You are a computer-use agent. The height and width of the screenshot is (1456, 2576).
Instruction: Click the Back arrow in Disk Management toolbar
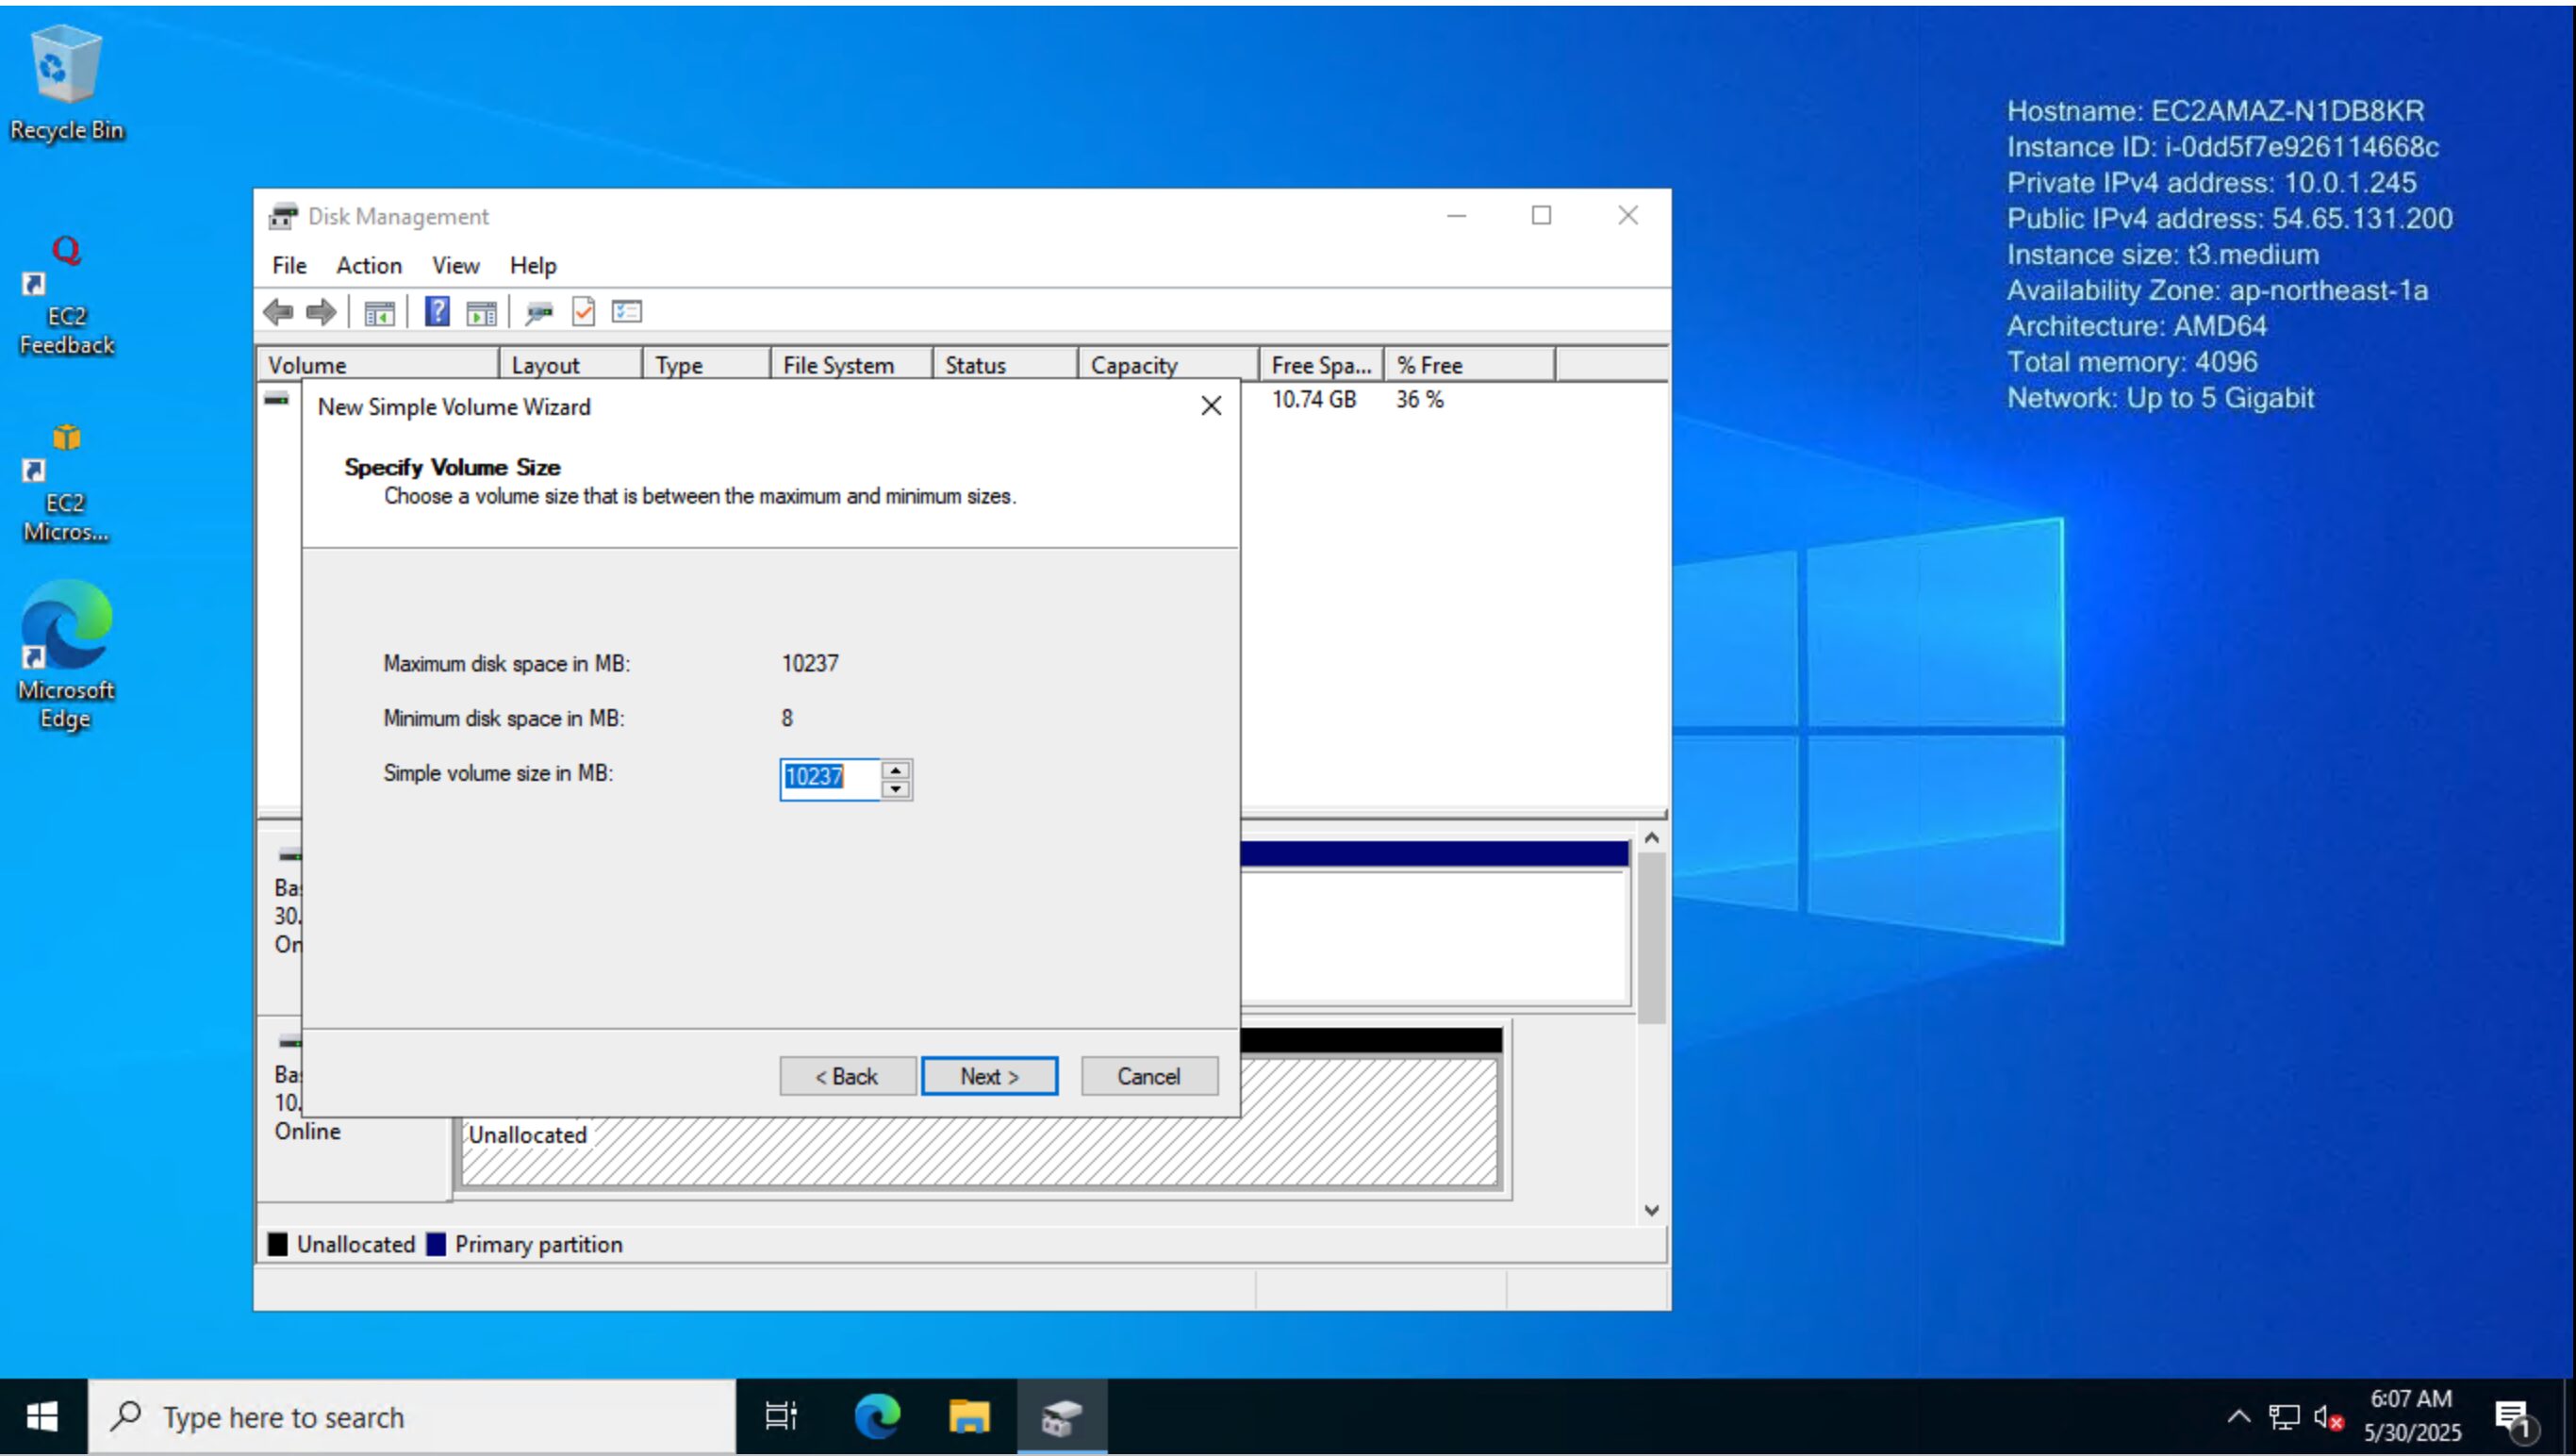click(278, 312)
